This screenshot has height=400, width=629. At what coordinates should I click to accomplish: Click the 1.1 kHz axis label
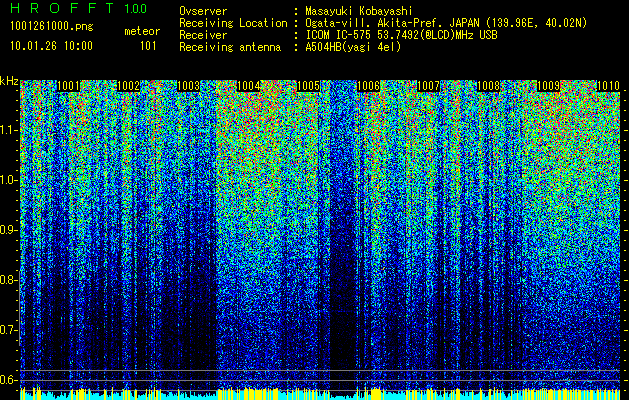point(8,130)
